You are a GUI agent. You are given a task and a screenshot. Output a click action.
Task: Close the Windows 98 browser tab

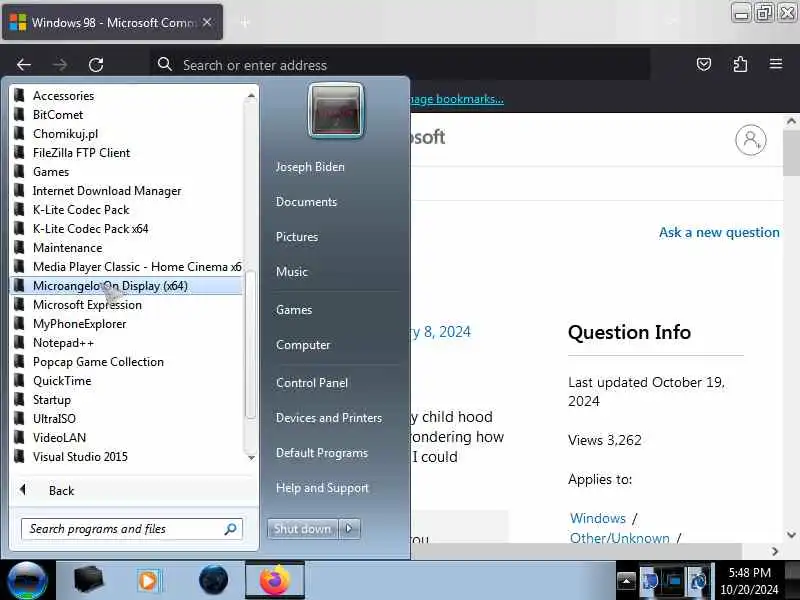207,22
